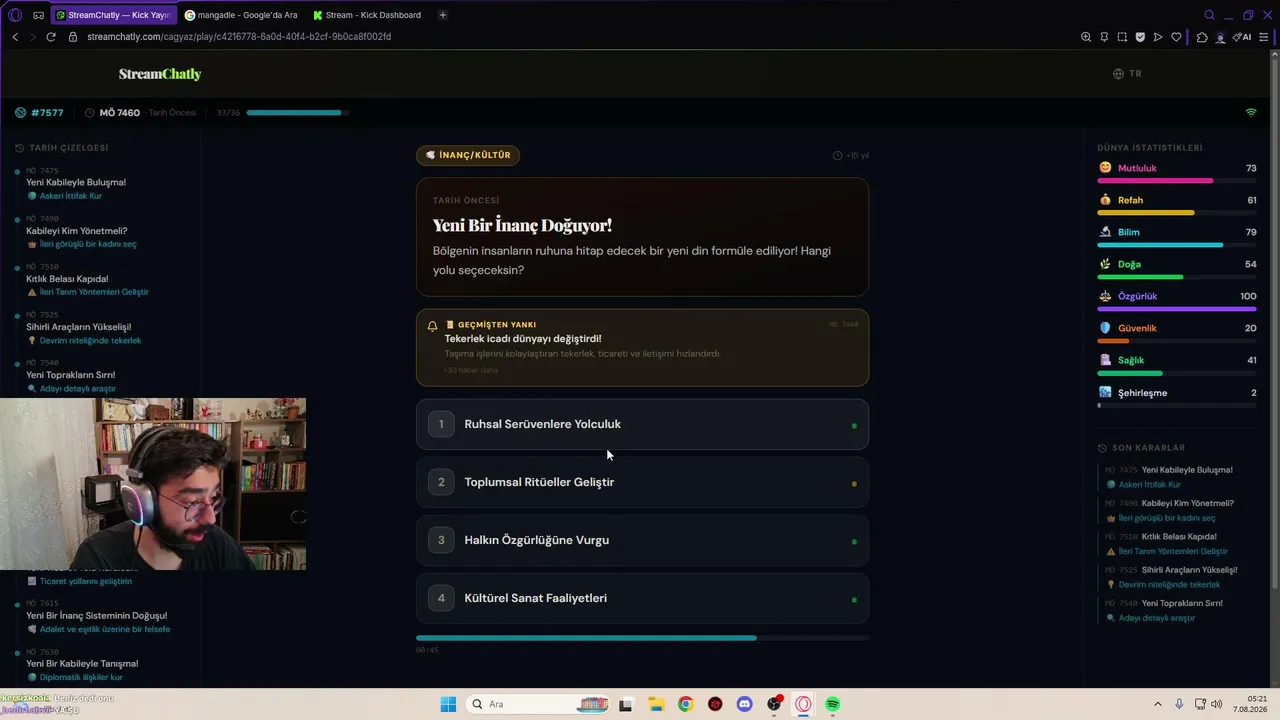Click the Tarih Çizelgesi timeline header
1280x720 pixels.
(62, 148)
